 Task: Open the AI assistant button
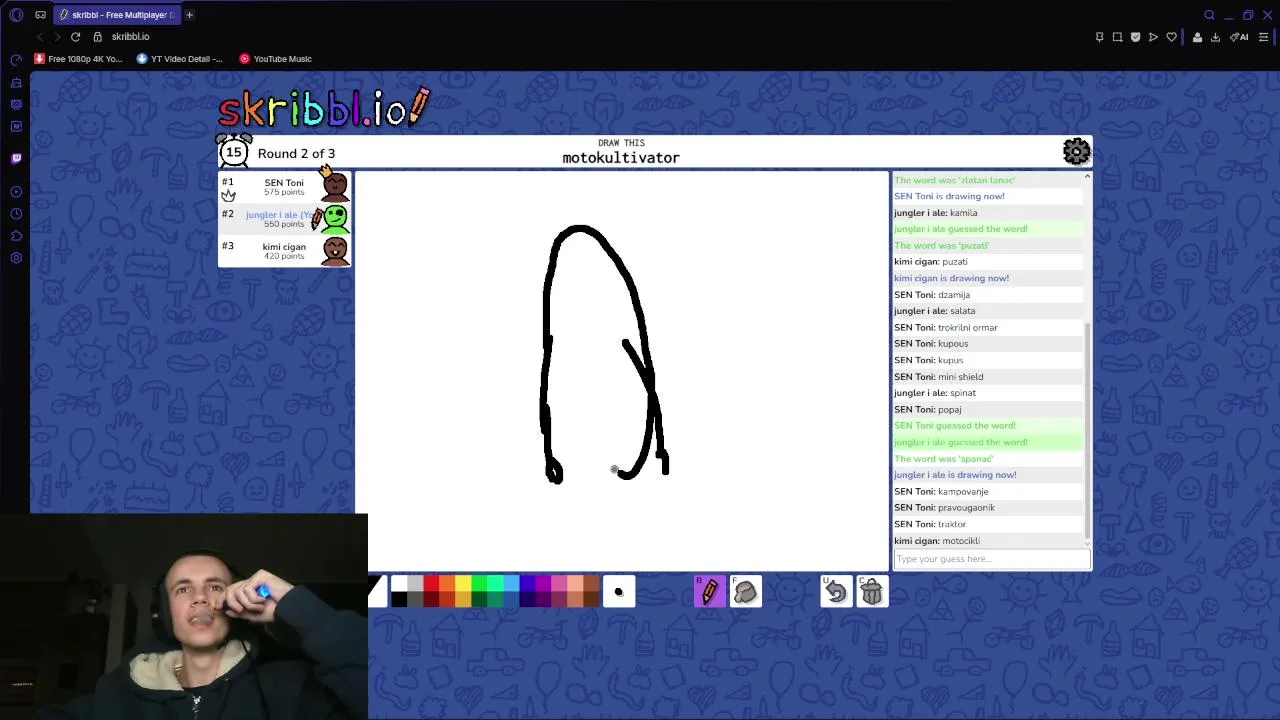(1239, 37)
